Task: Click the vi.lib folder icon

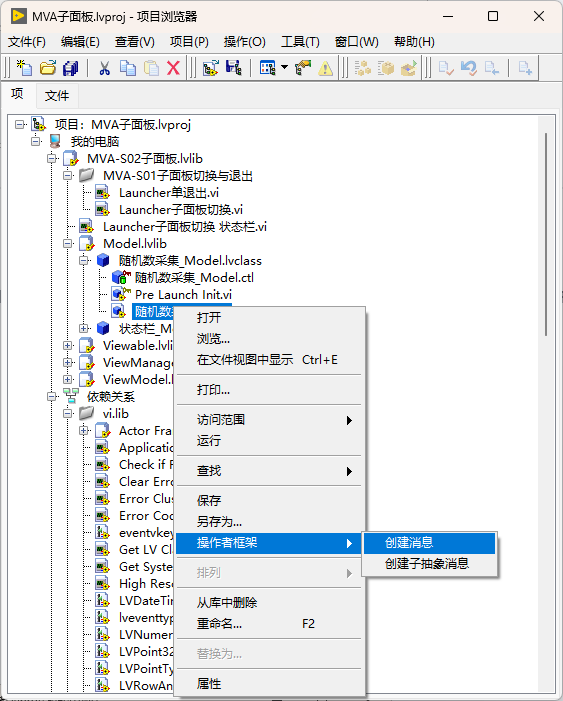Action: point(87,413)
